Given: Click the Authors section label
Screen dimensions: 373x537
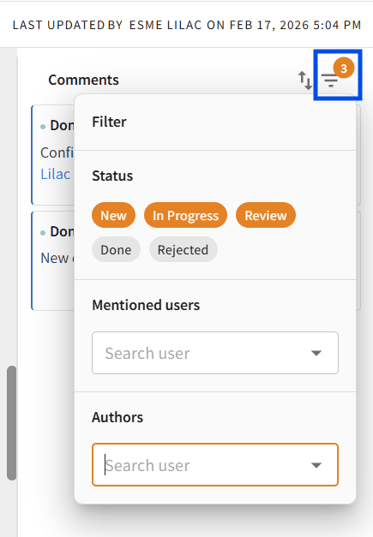Looking at the screenshot, I should pyautogui.click(x=117, y=417).
